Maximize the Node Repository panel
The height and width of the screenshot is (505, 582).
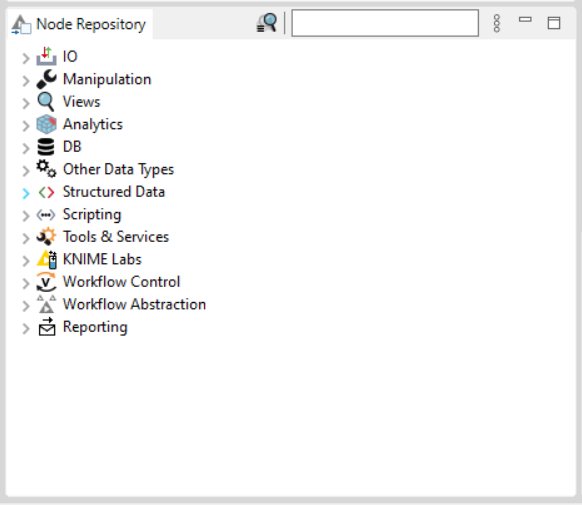point(554,23)
